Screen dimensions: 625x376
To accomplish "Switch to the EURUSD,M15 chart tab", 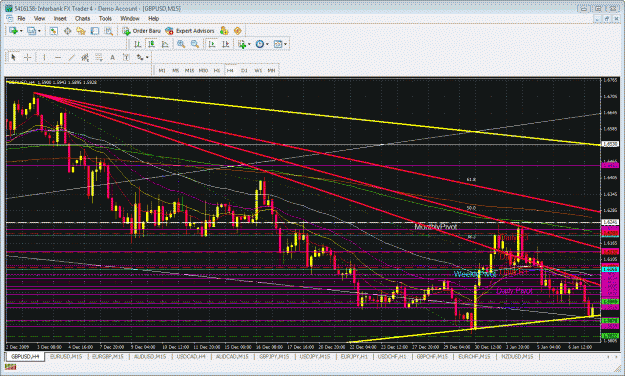I will pyautogui.click(x=66, y=356).
